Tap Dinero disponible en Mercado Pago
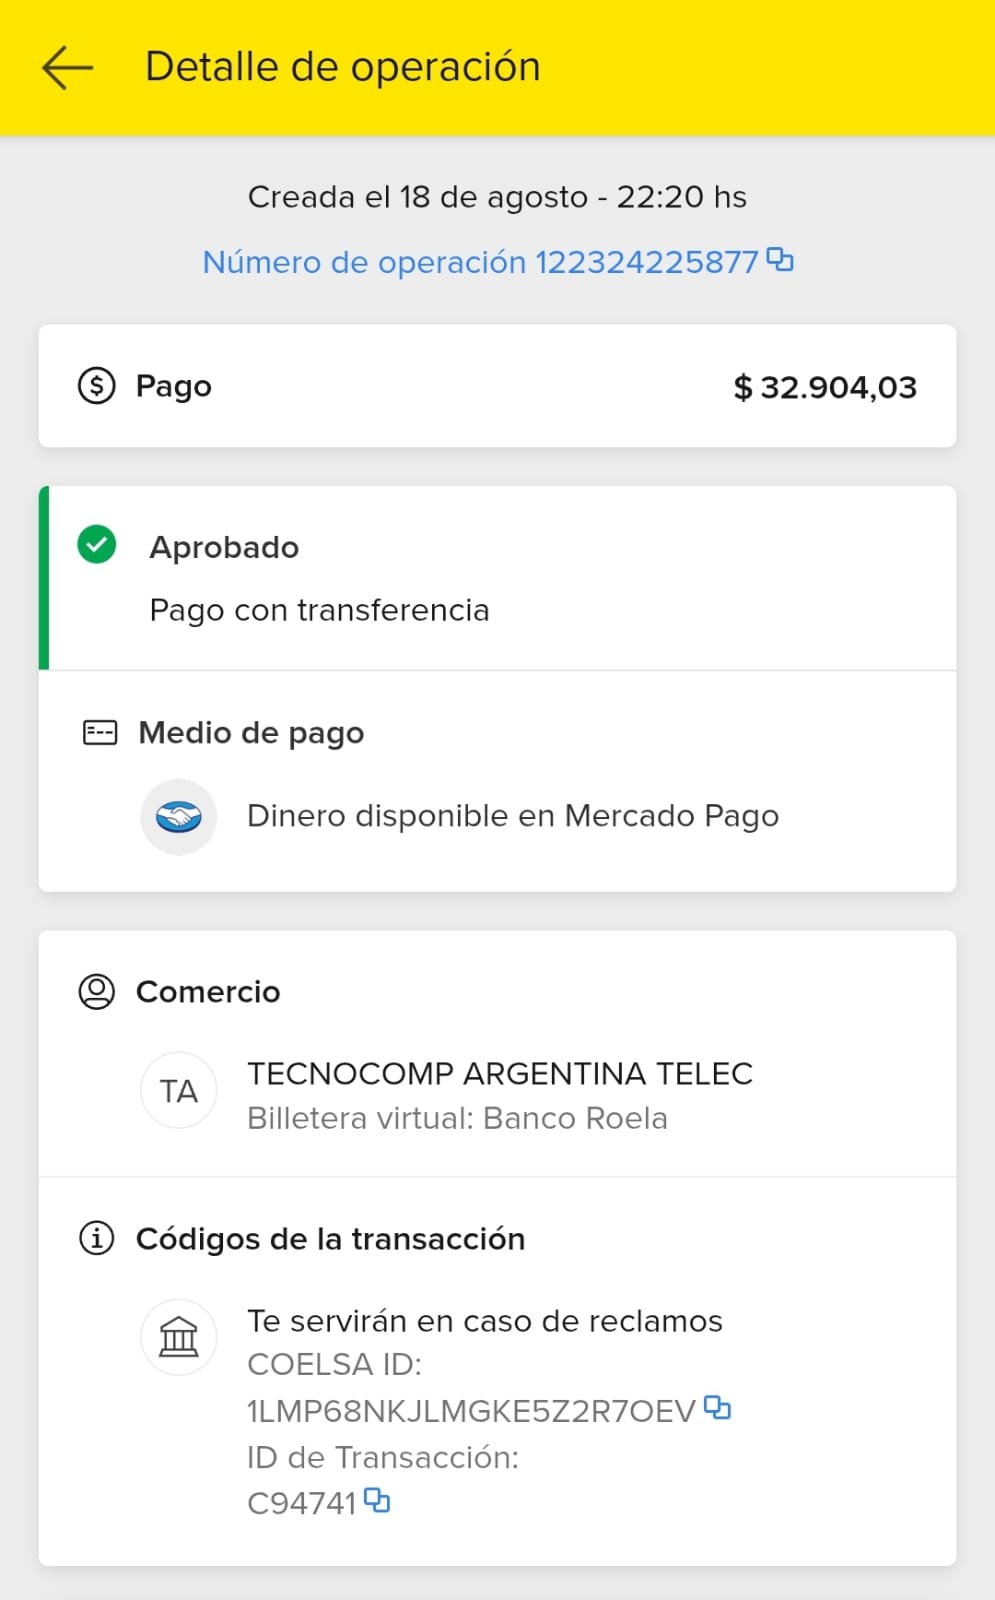 point(513,816)
